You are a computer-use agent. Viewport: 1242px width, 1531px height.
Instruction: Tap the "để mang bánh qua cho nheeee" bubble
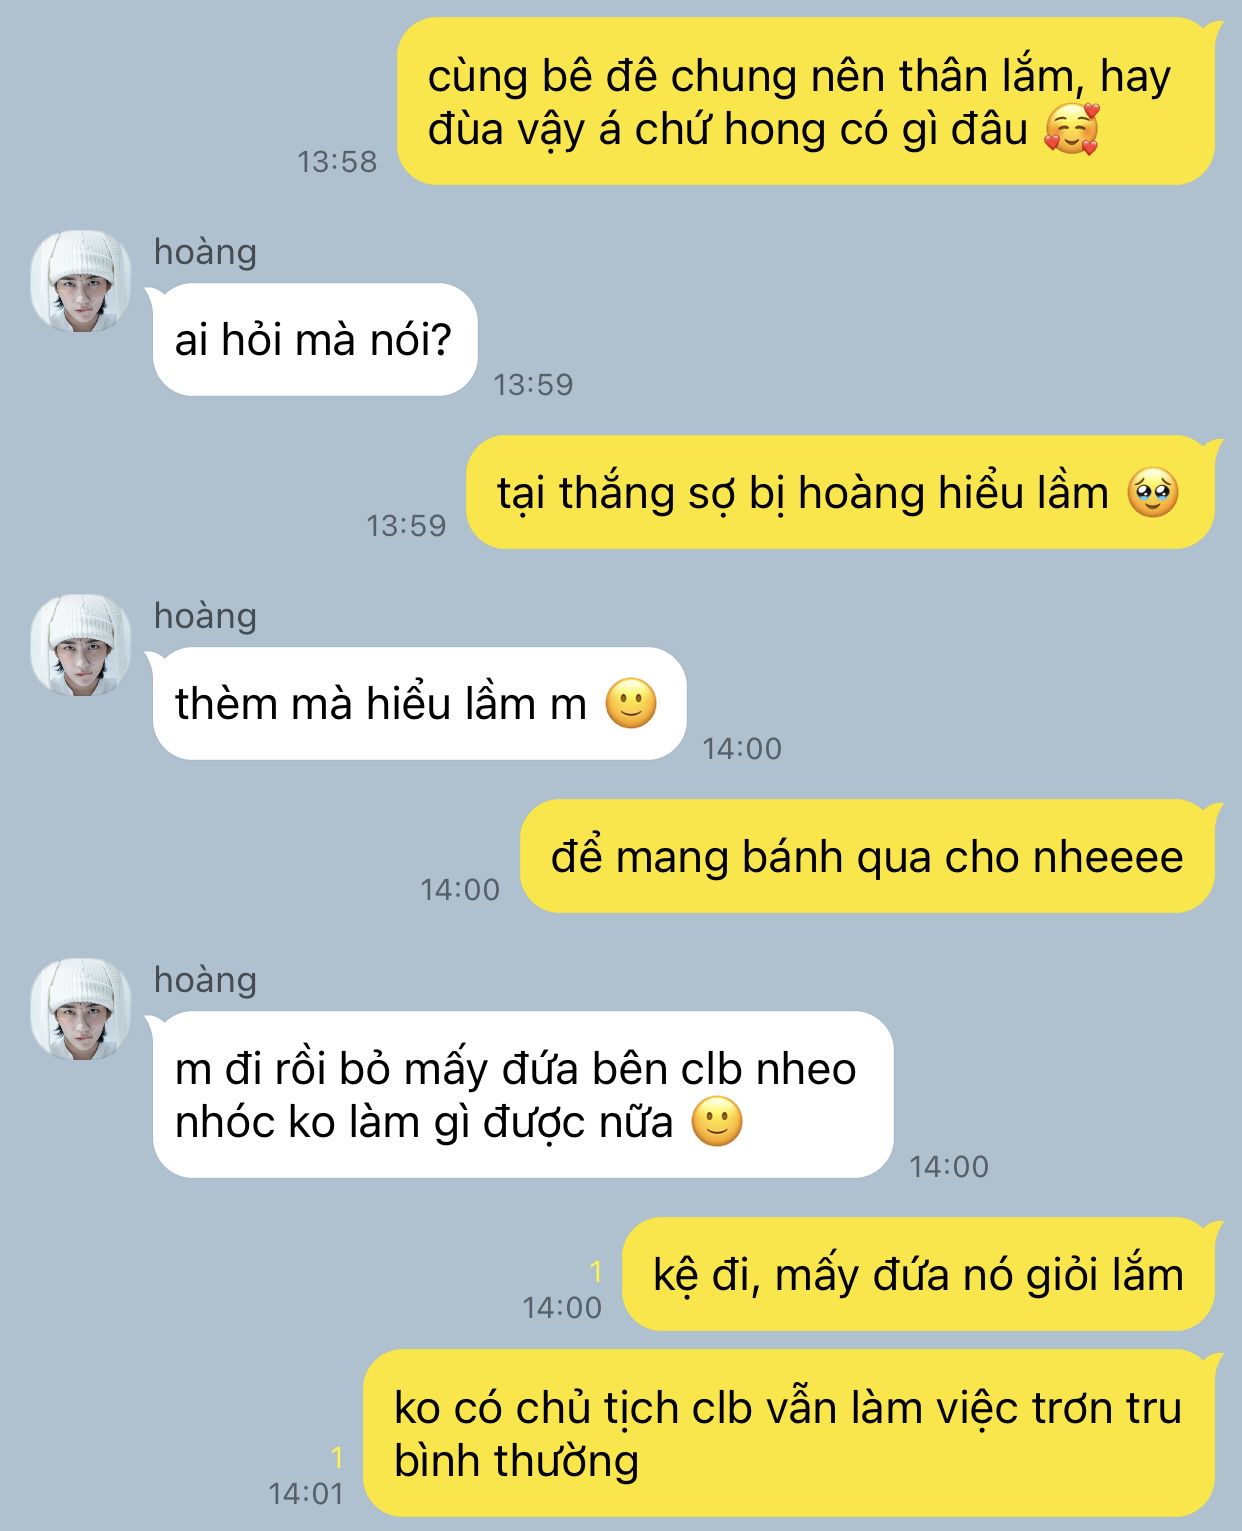[867, 856]
